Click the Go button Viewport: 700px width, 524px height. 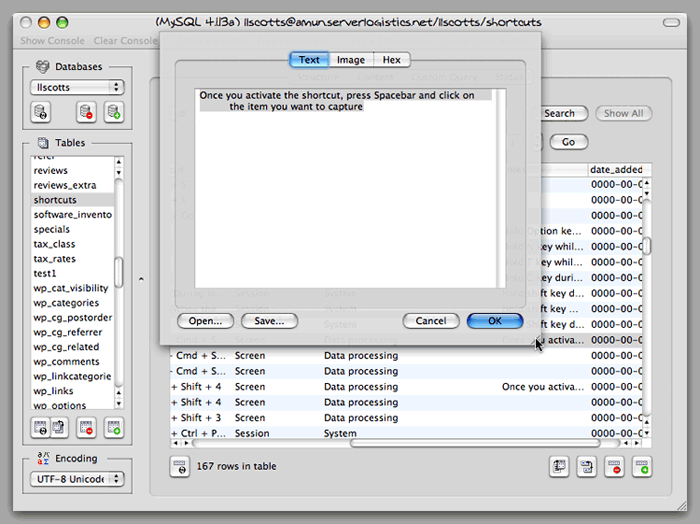coord(568,142)
